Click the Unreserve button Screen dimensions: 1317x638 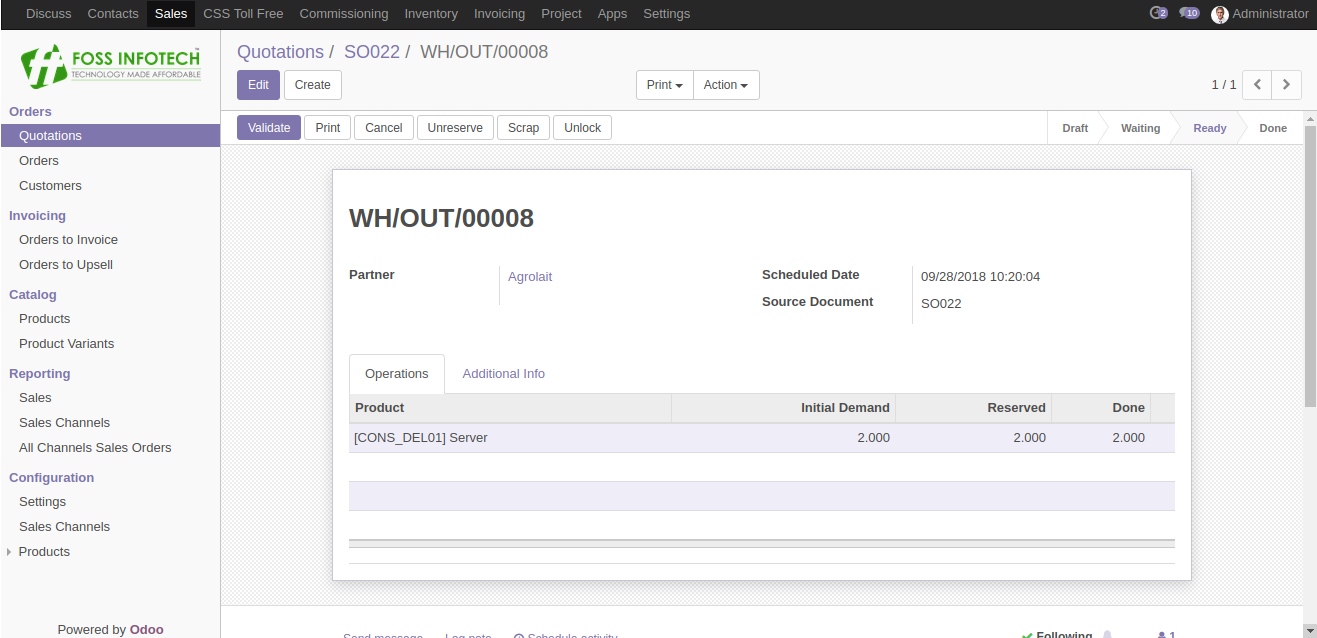pos(455,128)
